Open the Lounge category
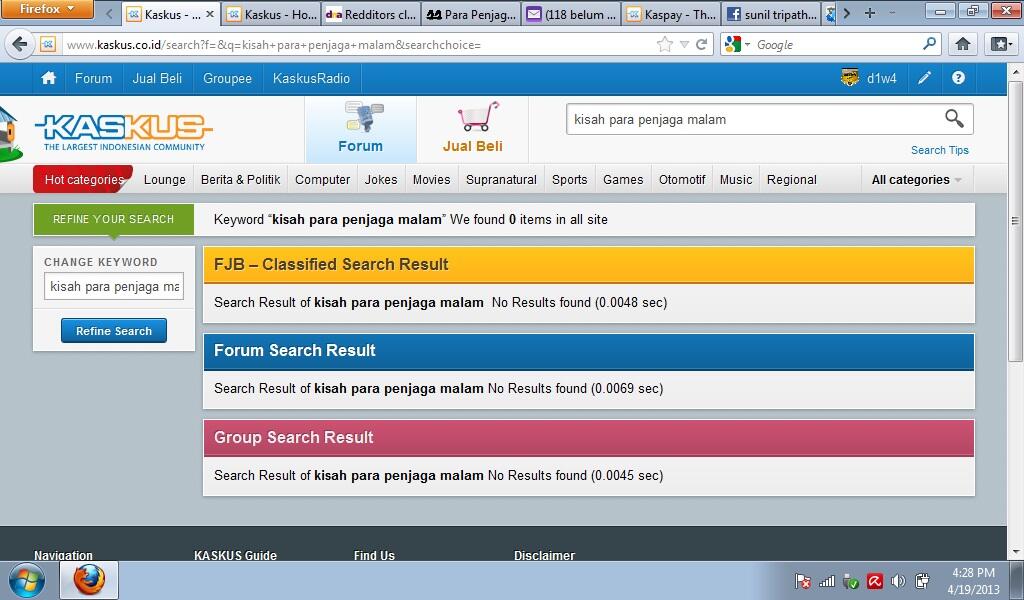1024x600 pixels. point(165,180)
